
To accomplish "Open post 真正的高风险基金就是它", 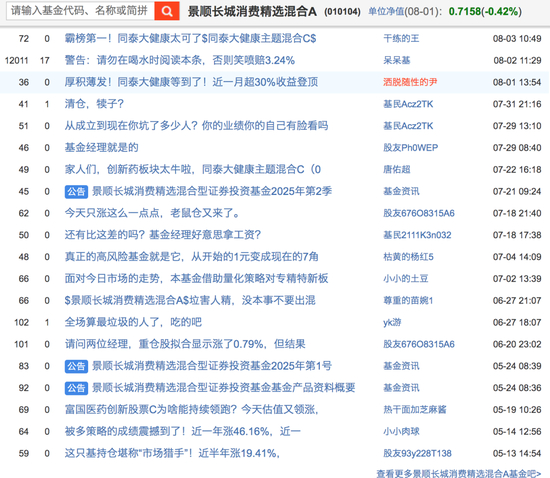I will 192,257.
